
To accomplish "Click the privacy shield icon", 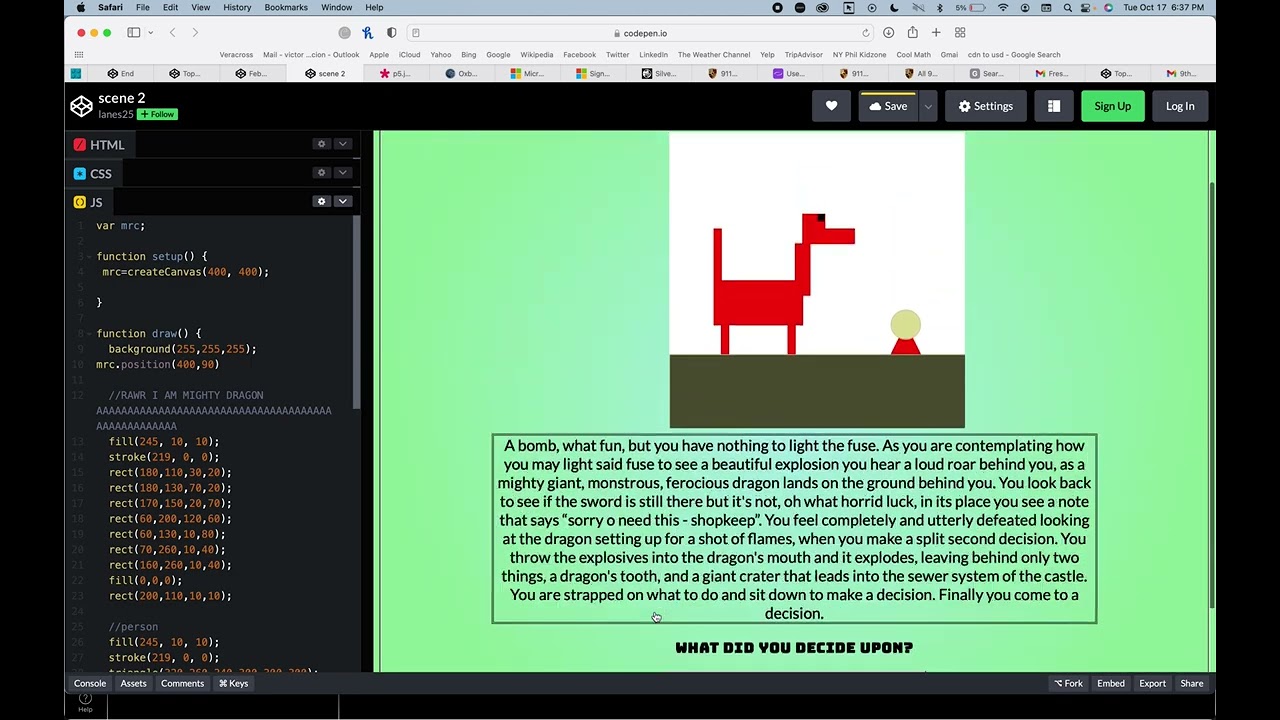I will click(x=391, y=33).
